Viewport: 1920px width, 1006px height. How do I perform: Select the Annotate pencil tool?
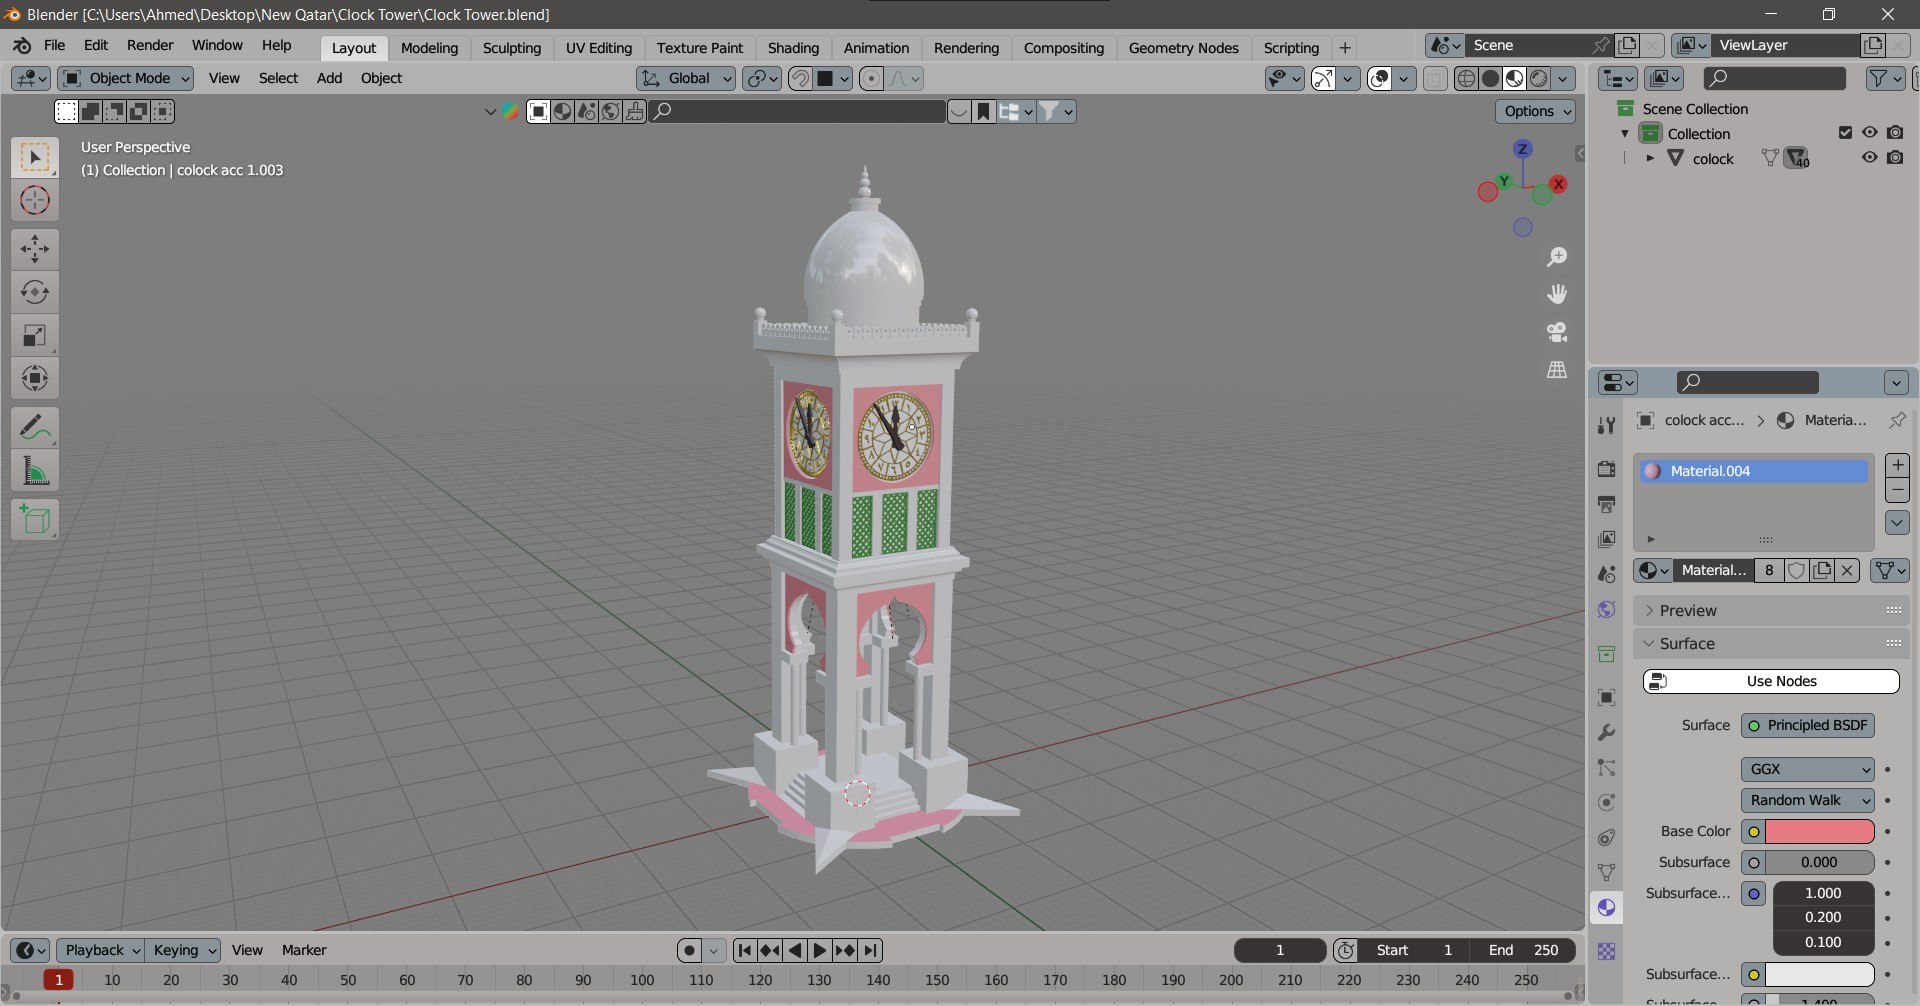tap(35, 428)
